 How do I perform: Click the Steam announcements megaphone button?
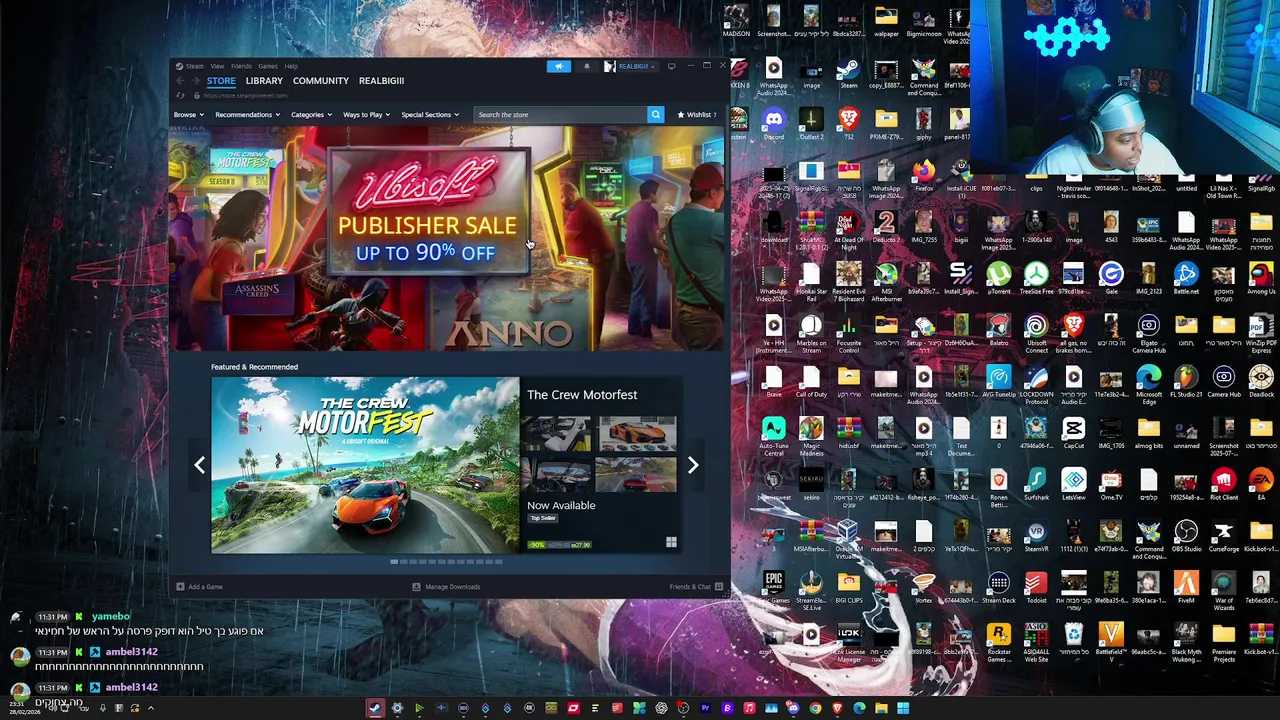tap(559, 66)
